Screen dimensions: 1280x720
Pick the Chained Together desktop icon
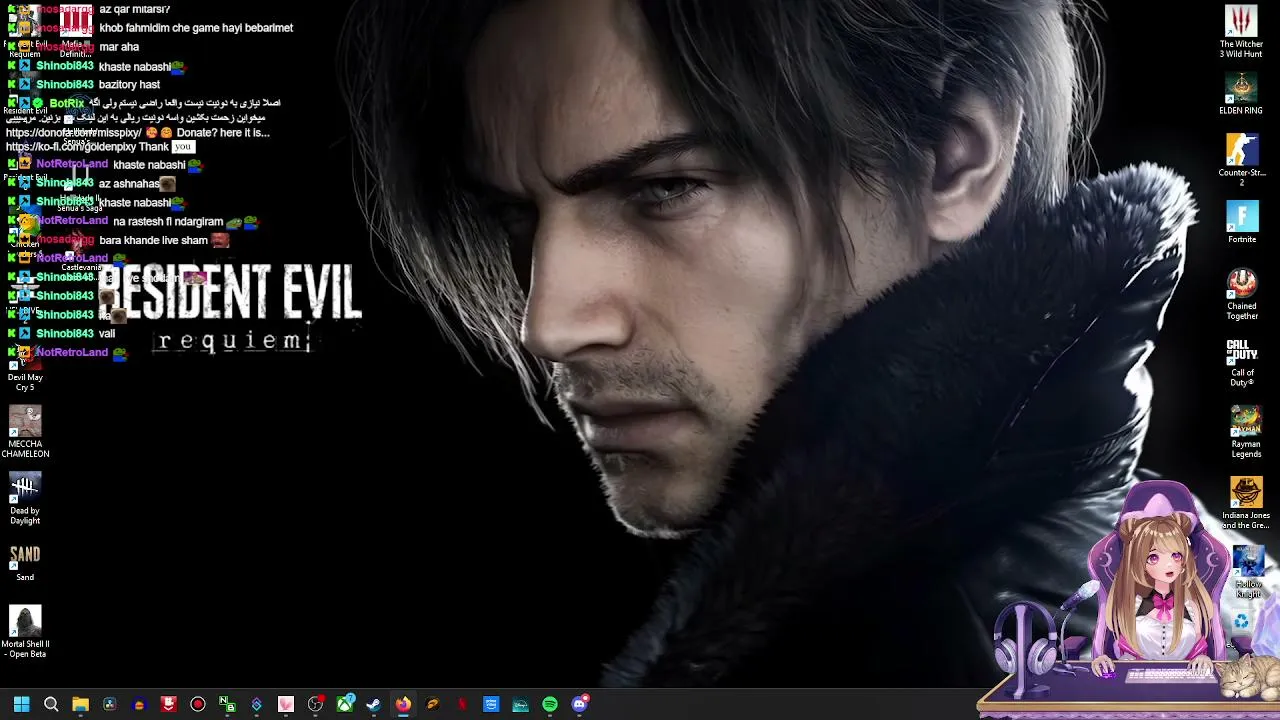click(1242, 294)
